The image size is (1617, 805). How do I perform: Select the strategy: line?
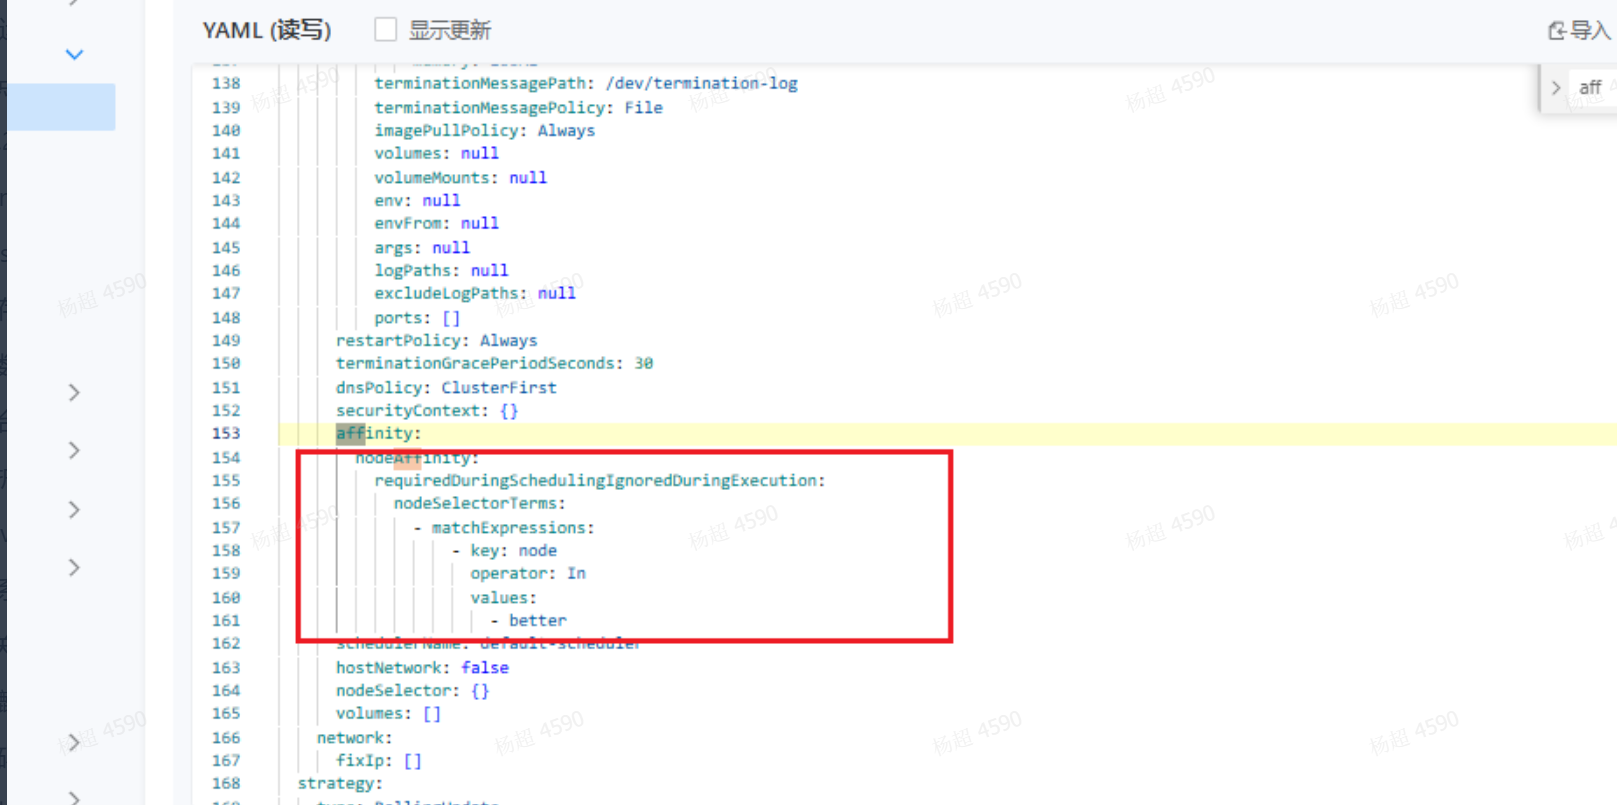click(x=340, y=784)
